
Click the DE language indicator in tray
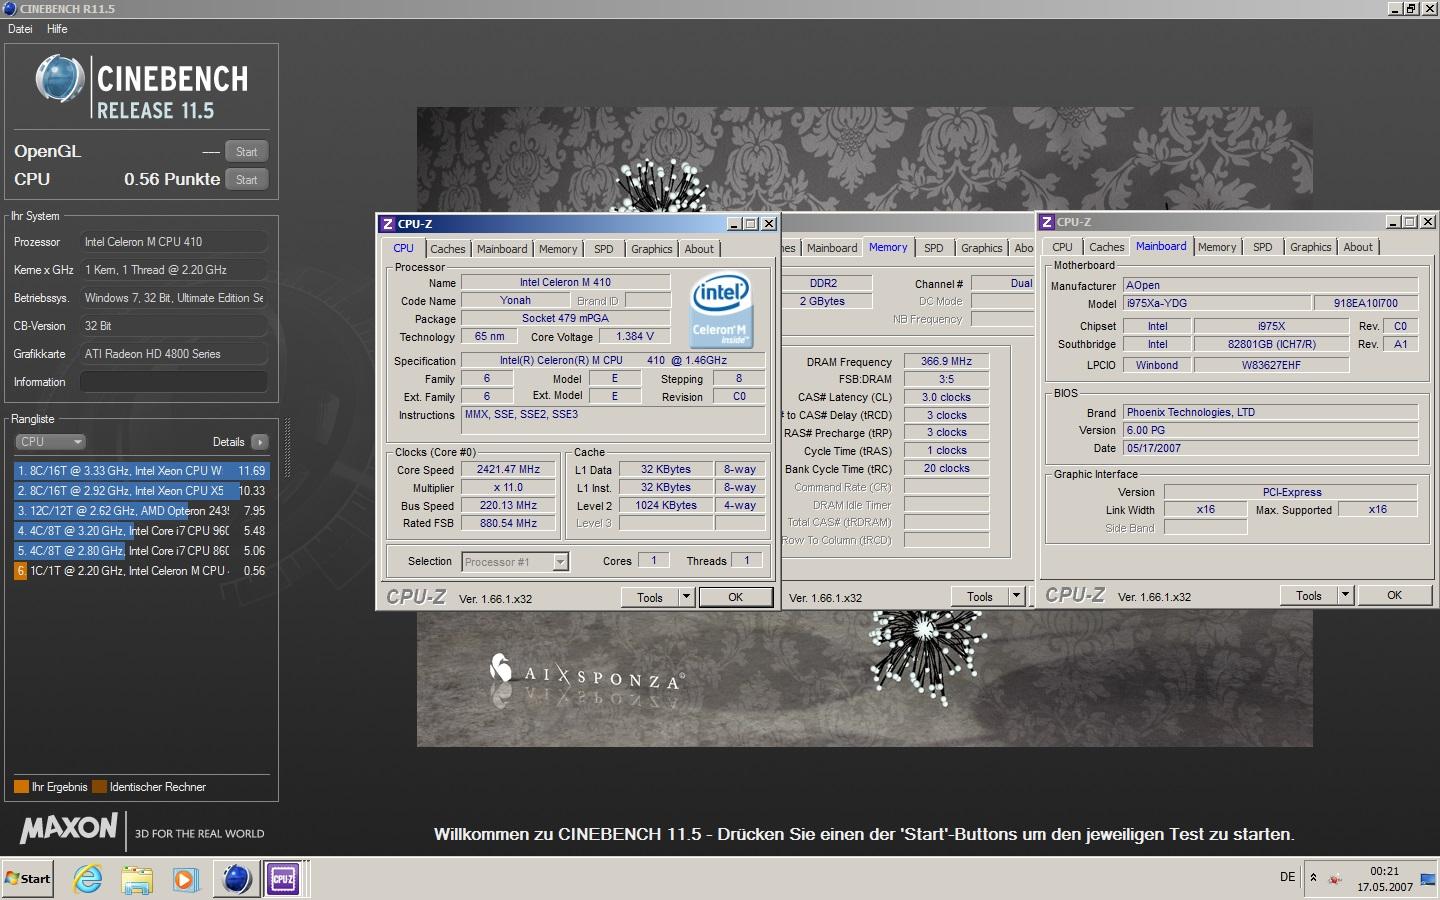click(x=1288, y=877)
